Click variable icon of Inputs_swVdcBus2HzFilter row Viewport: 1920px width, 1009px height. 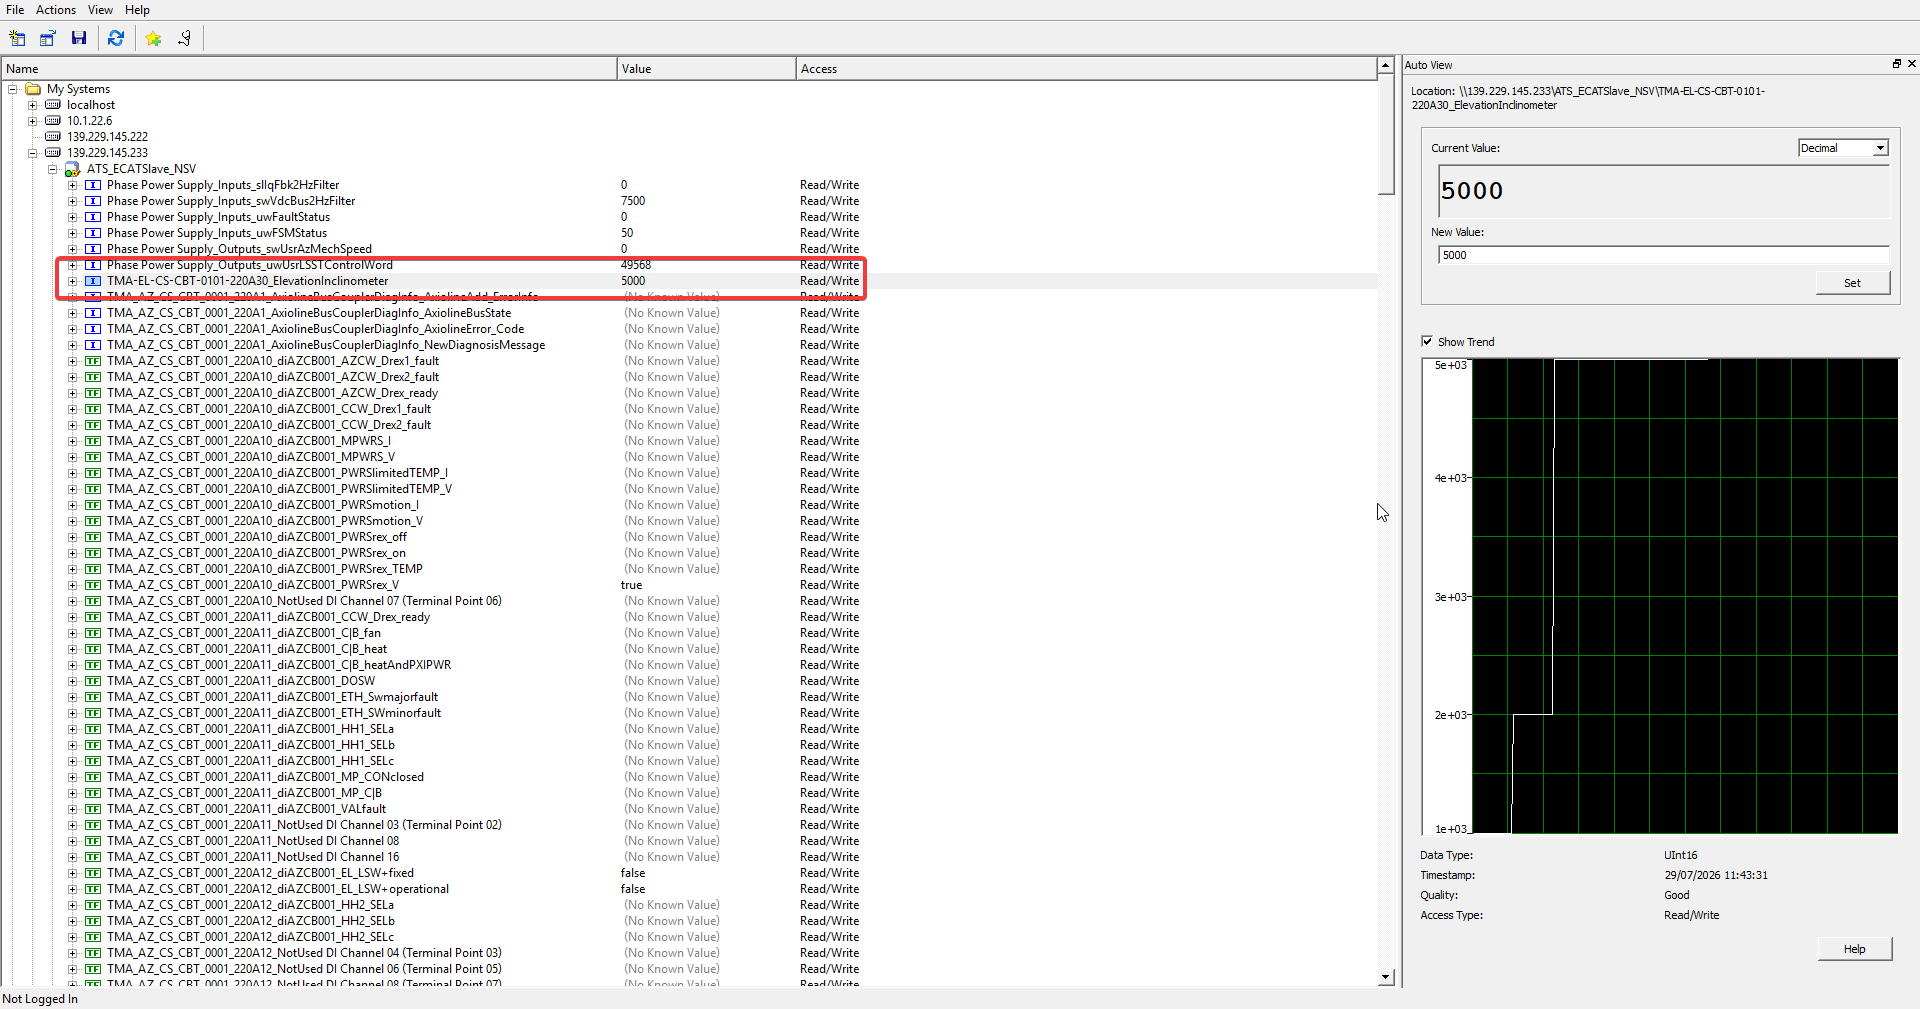[x=93, y=201]
